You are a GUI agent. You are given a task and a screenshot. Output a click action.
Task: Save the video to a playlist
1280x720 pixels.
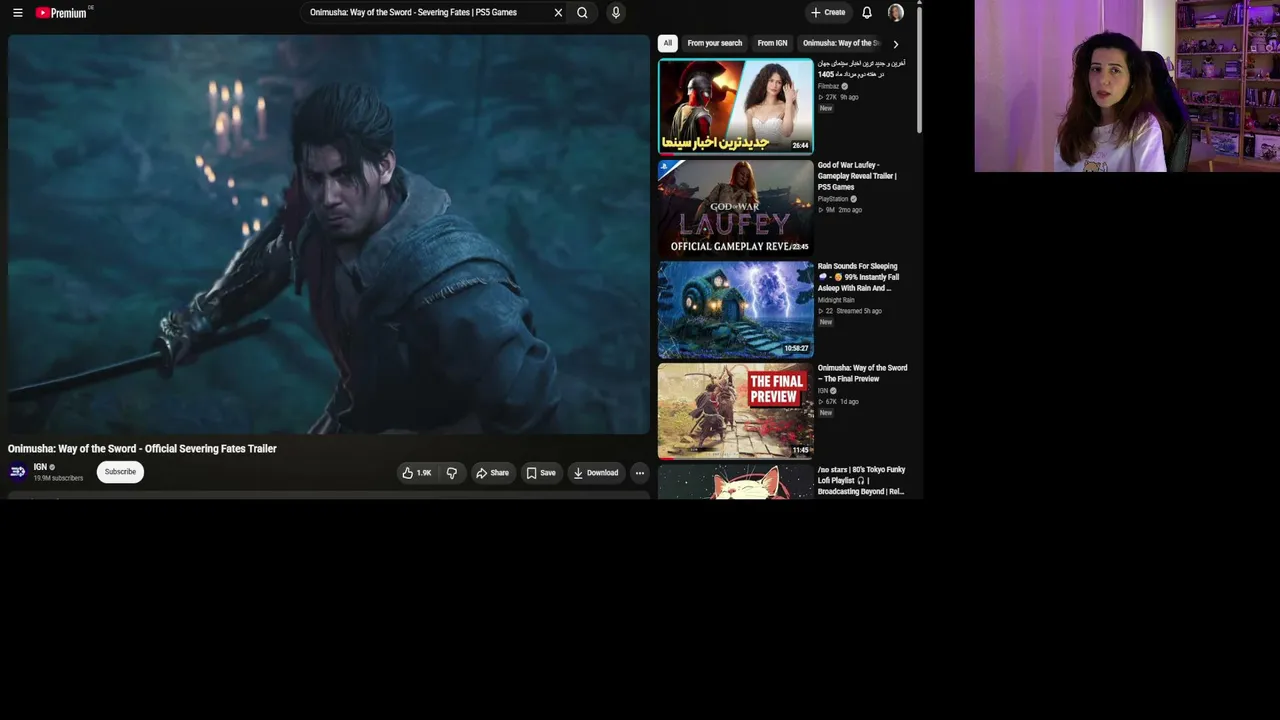tap(541, 473)
